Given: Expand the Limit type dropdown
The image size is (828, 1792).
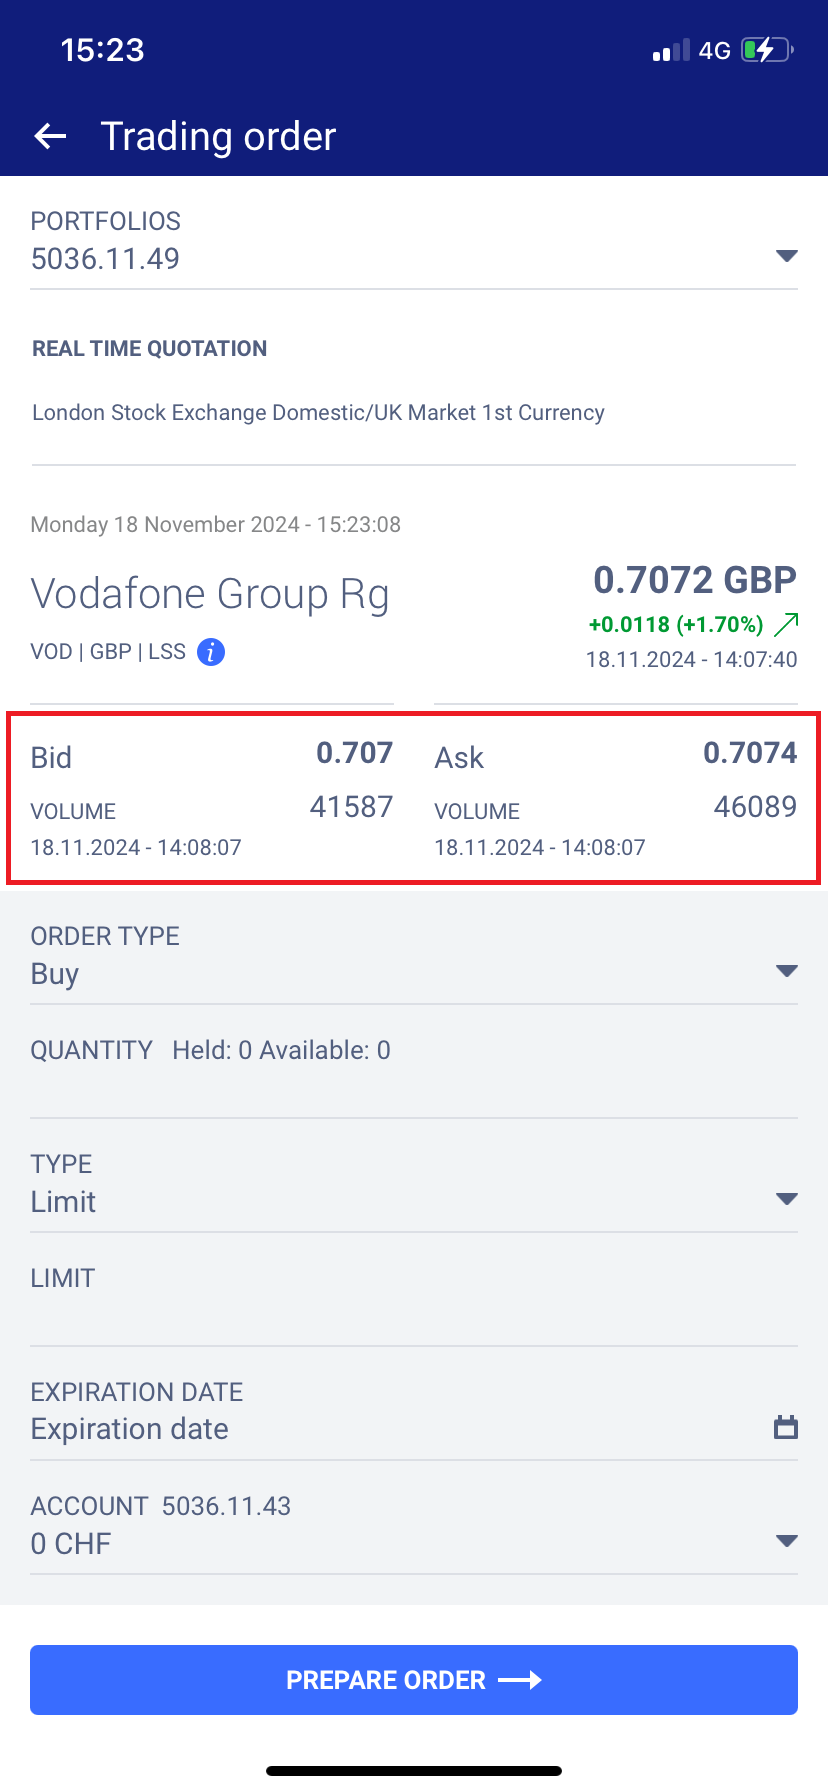Looking at the screenshot, I should 786,1199.
